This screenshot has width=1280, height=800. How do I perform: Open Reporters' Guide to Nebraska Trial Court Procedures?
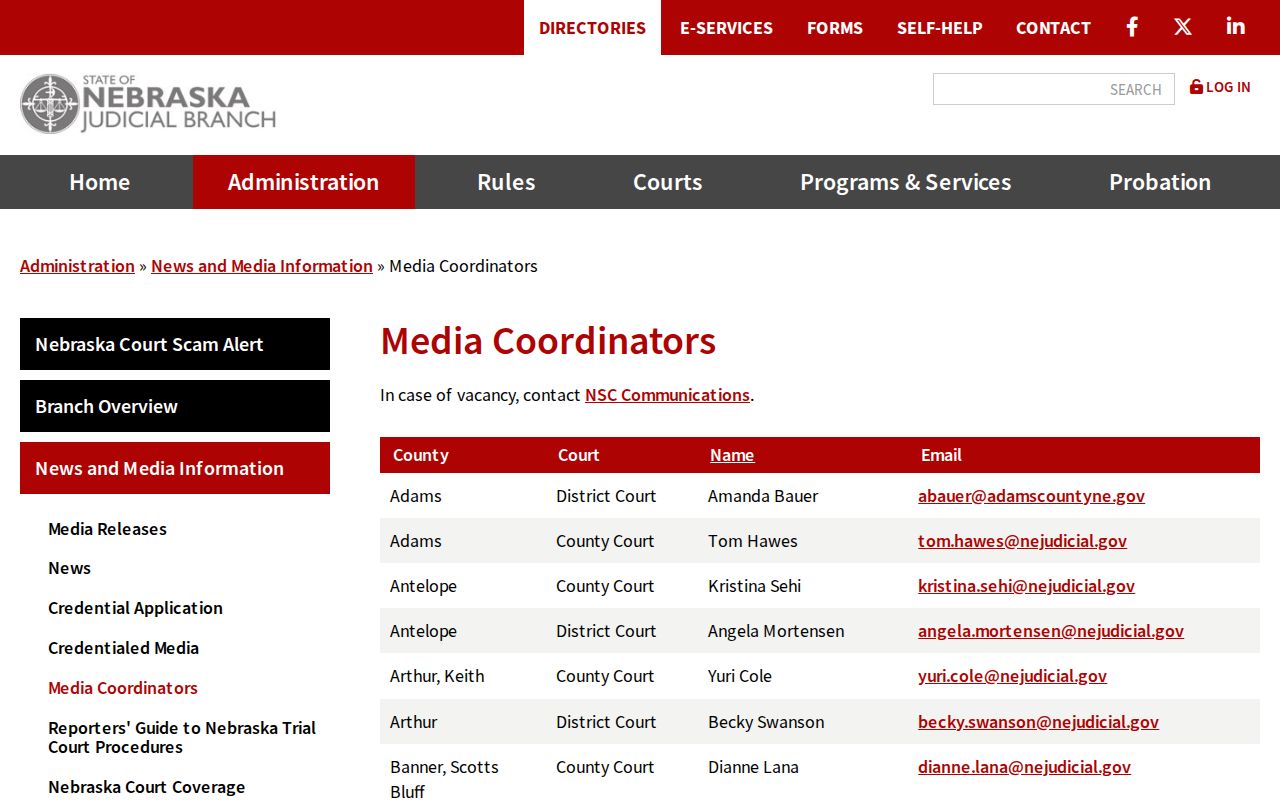point(182,737)
